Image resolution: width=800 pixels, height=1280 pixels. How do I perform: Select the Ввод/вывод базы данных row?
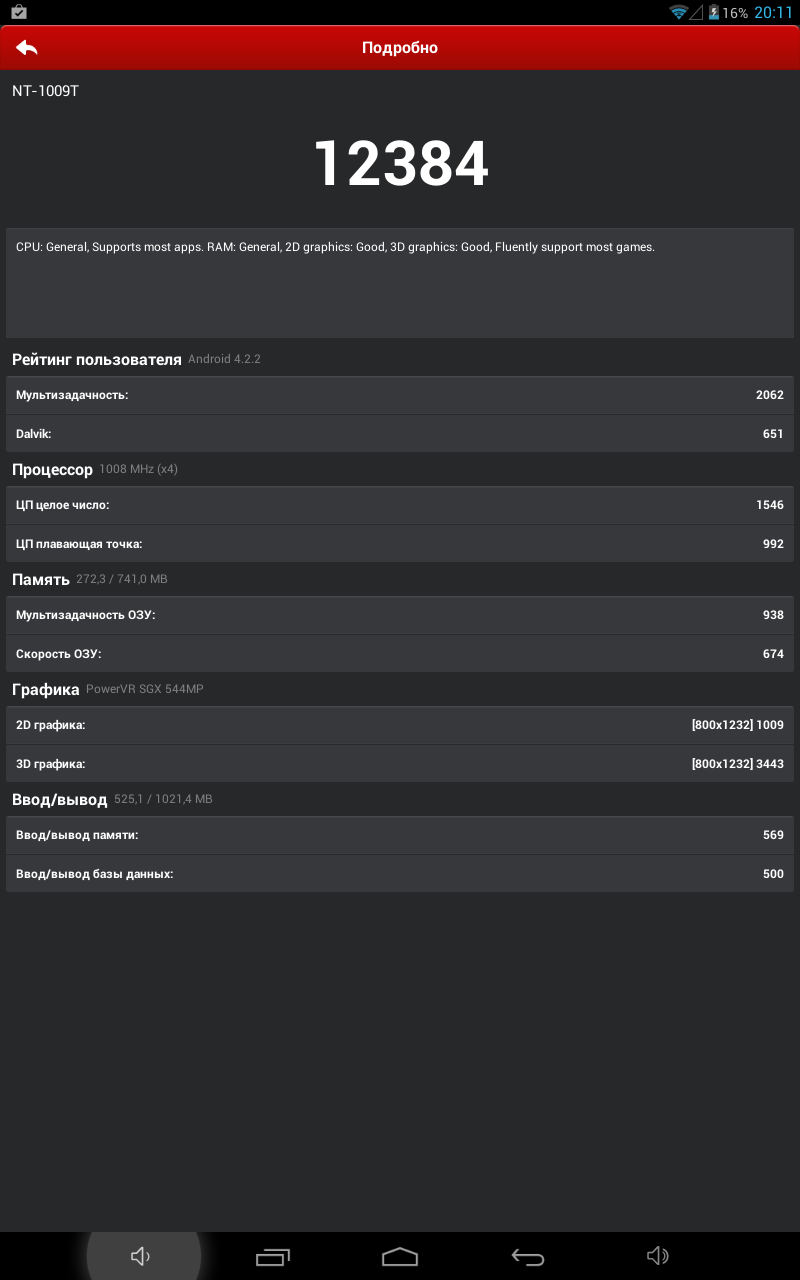[400, 874]
